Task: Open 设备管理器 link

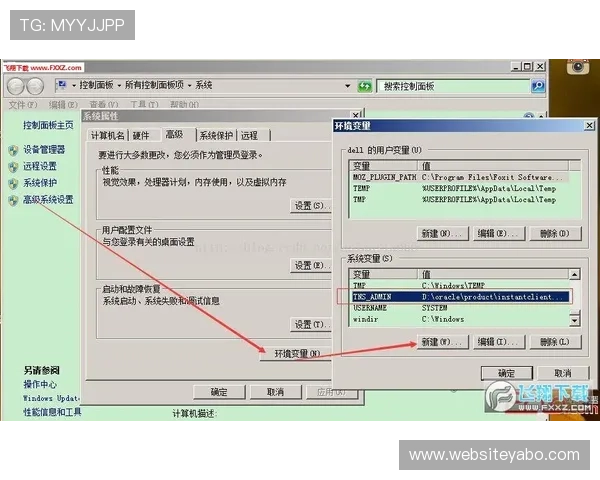Action: point(44,150)
